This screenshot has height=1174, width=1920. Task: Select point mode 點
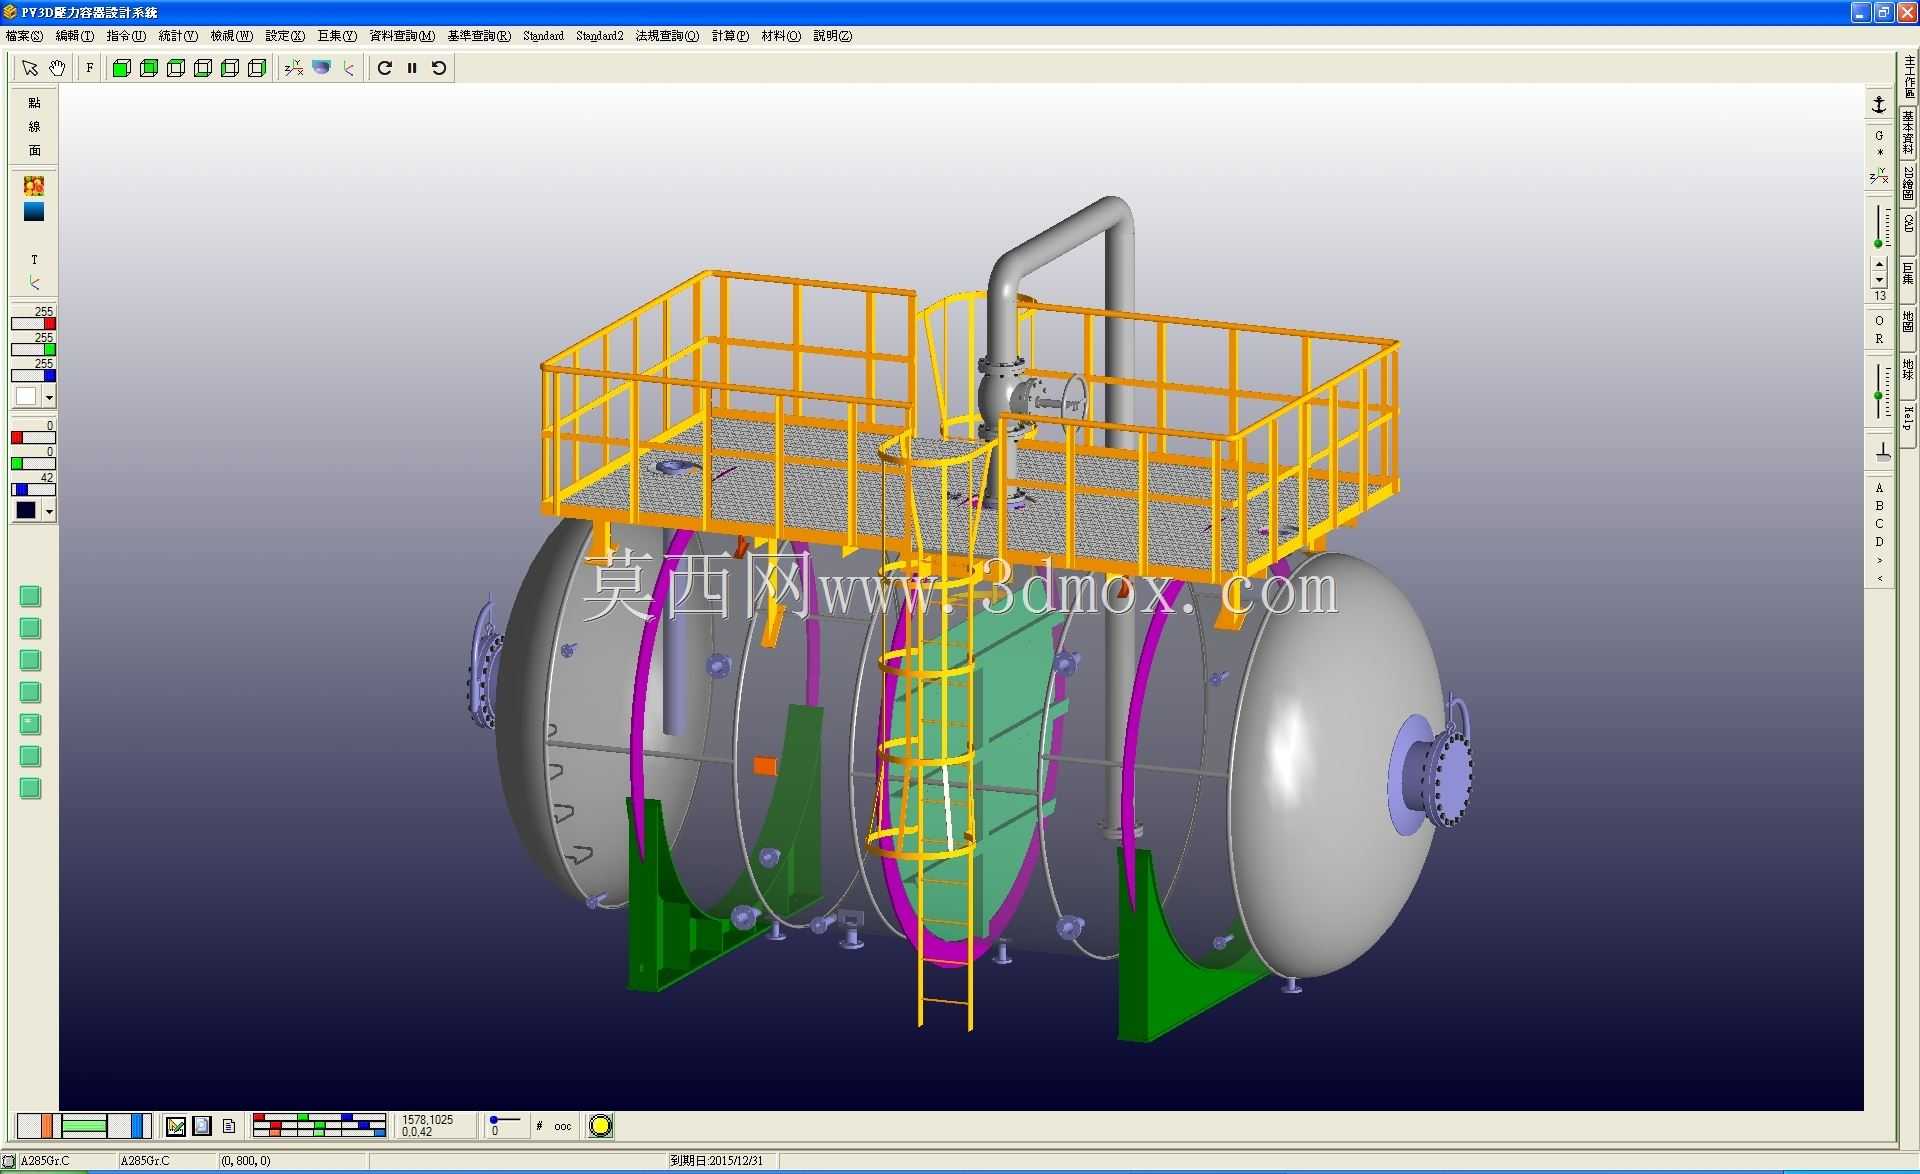point(34,103)
